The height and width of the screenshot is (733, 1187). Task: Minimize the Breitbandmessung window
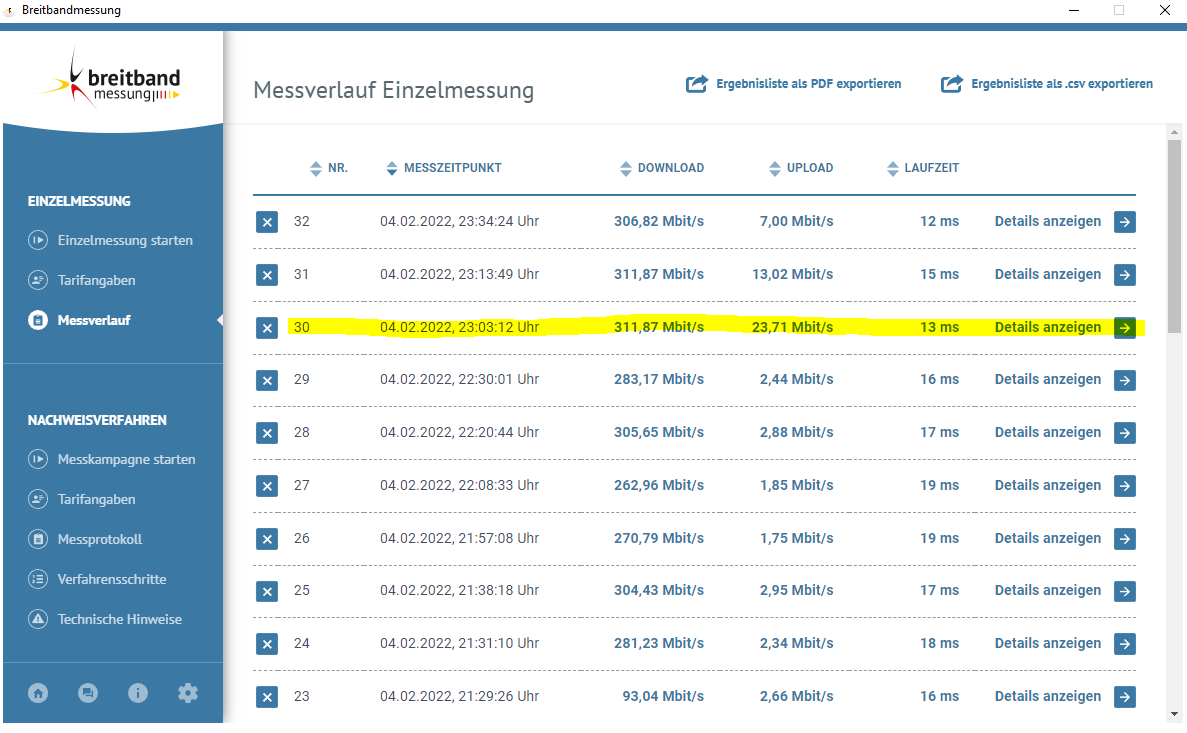pos(1073,10)
